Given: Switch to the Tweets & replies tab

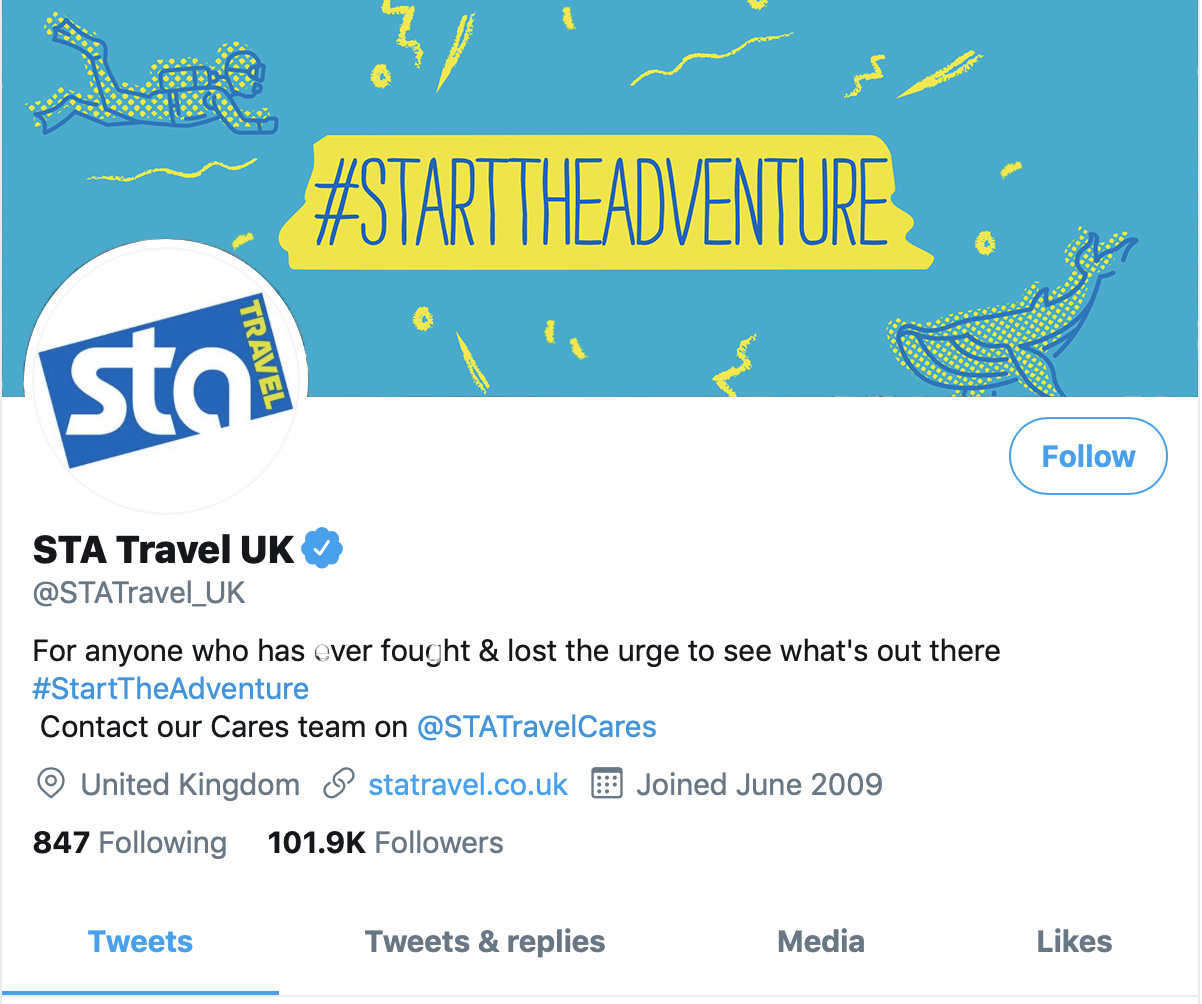Looking at the screenshot, I should 485,941.
